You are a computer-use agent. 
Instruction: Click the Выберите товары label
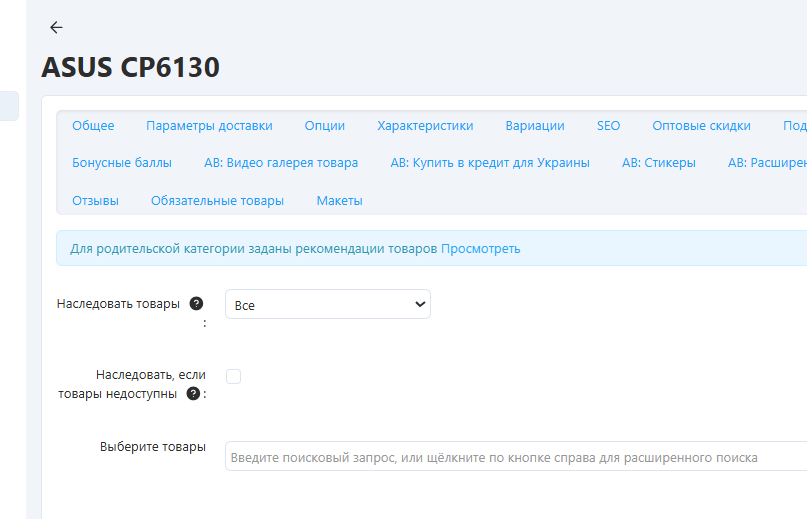coord(153,446)
